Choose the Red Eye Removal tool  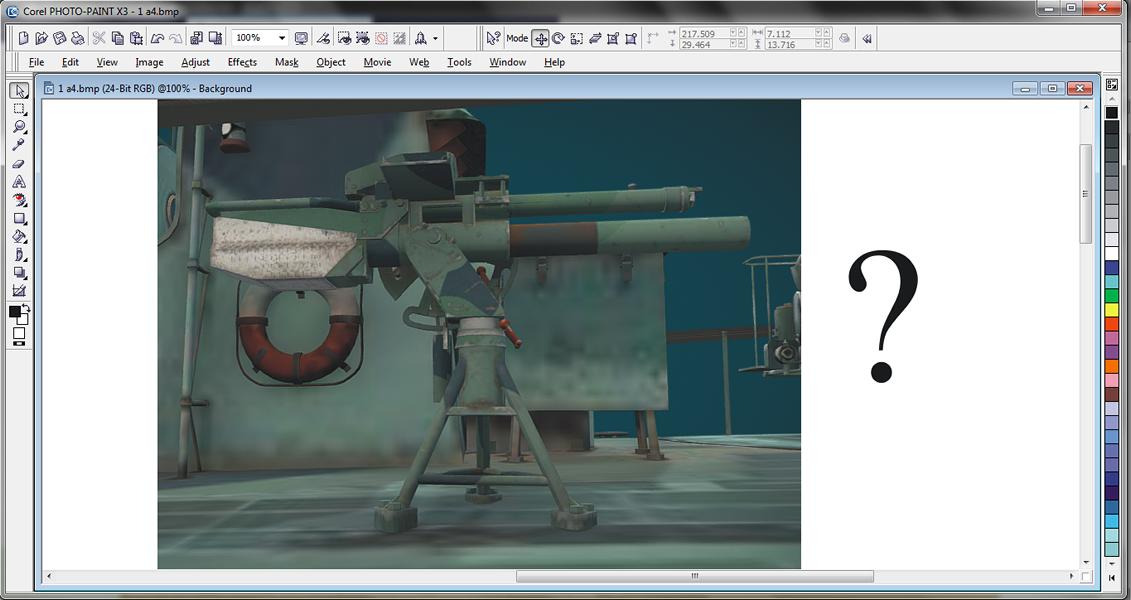pos(19,200)
